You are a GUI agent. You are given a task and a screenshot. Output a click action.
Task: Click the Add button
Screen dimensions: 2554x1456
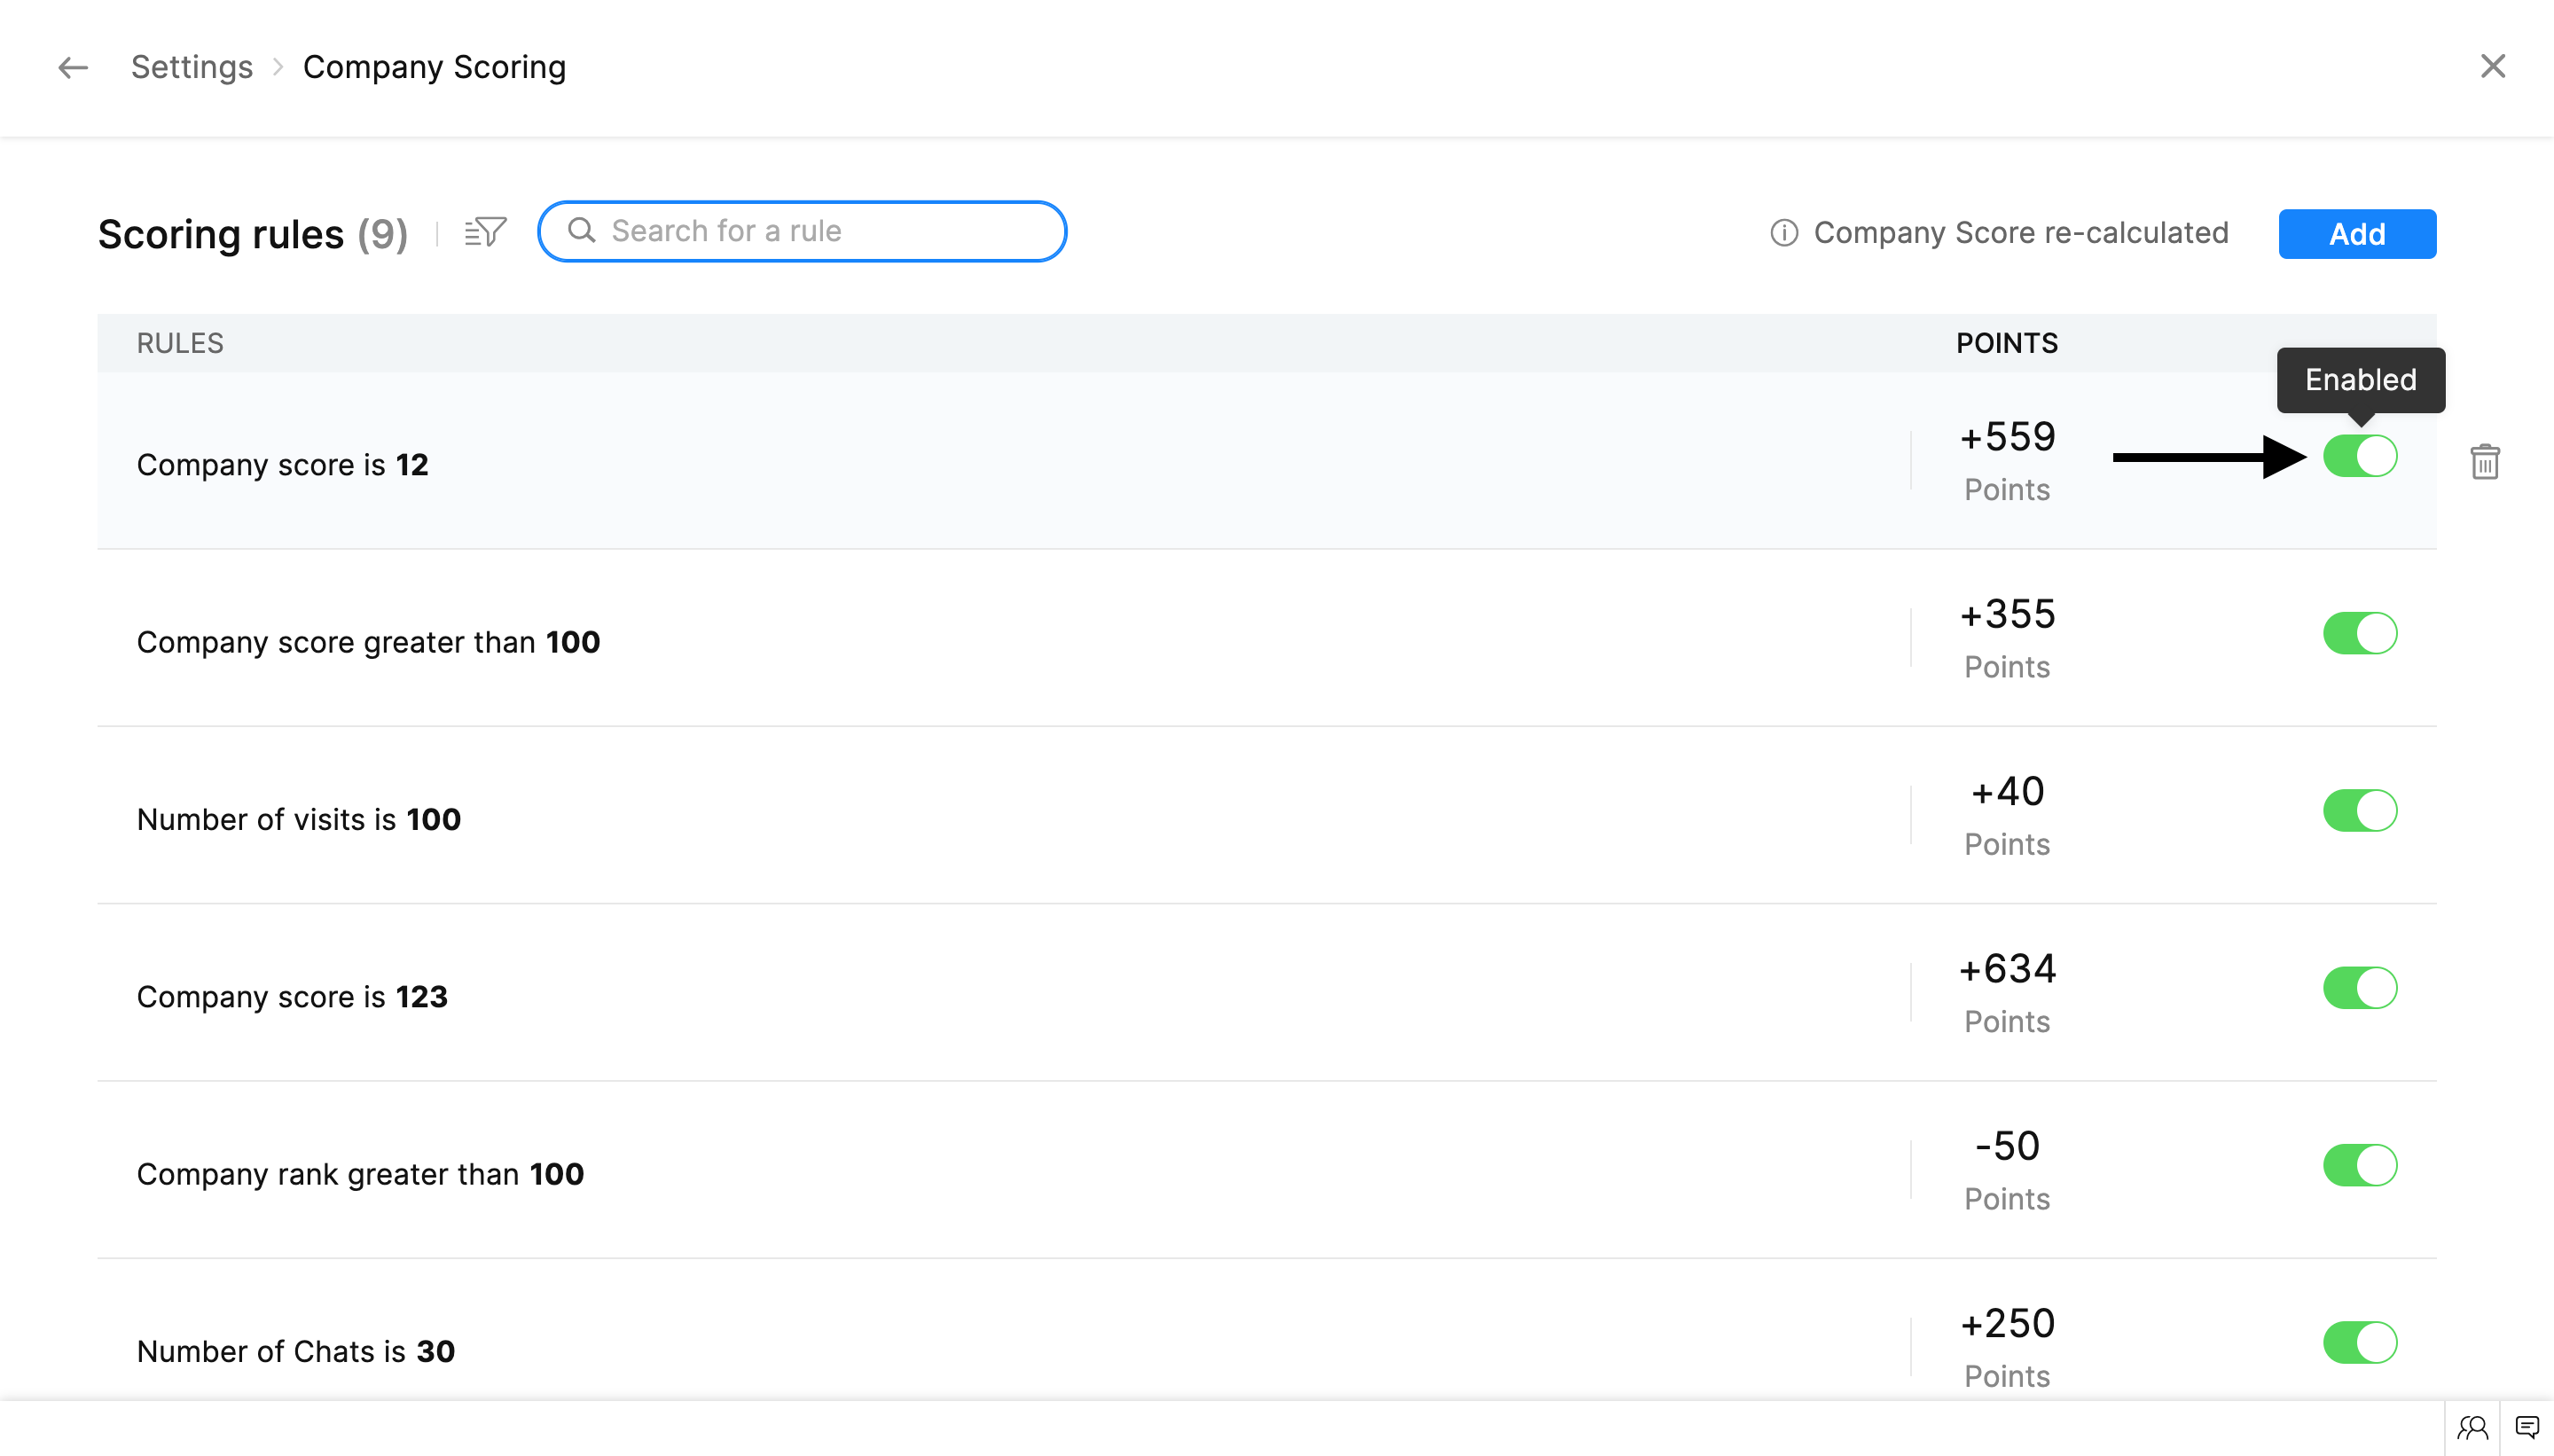pyautogui.click(x=2356, y=234)
